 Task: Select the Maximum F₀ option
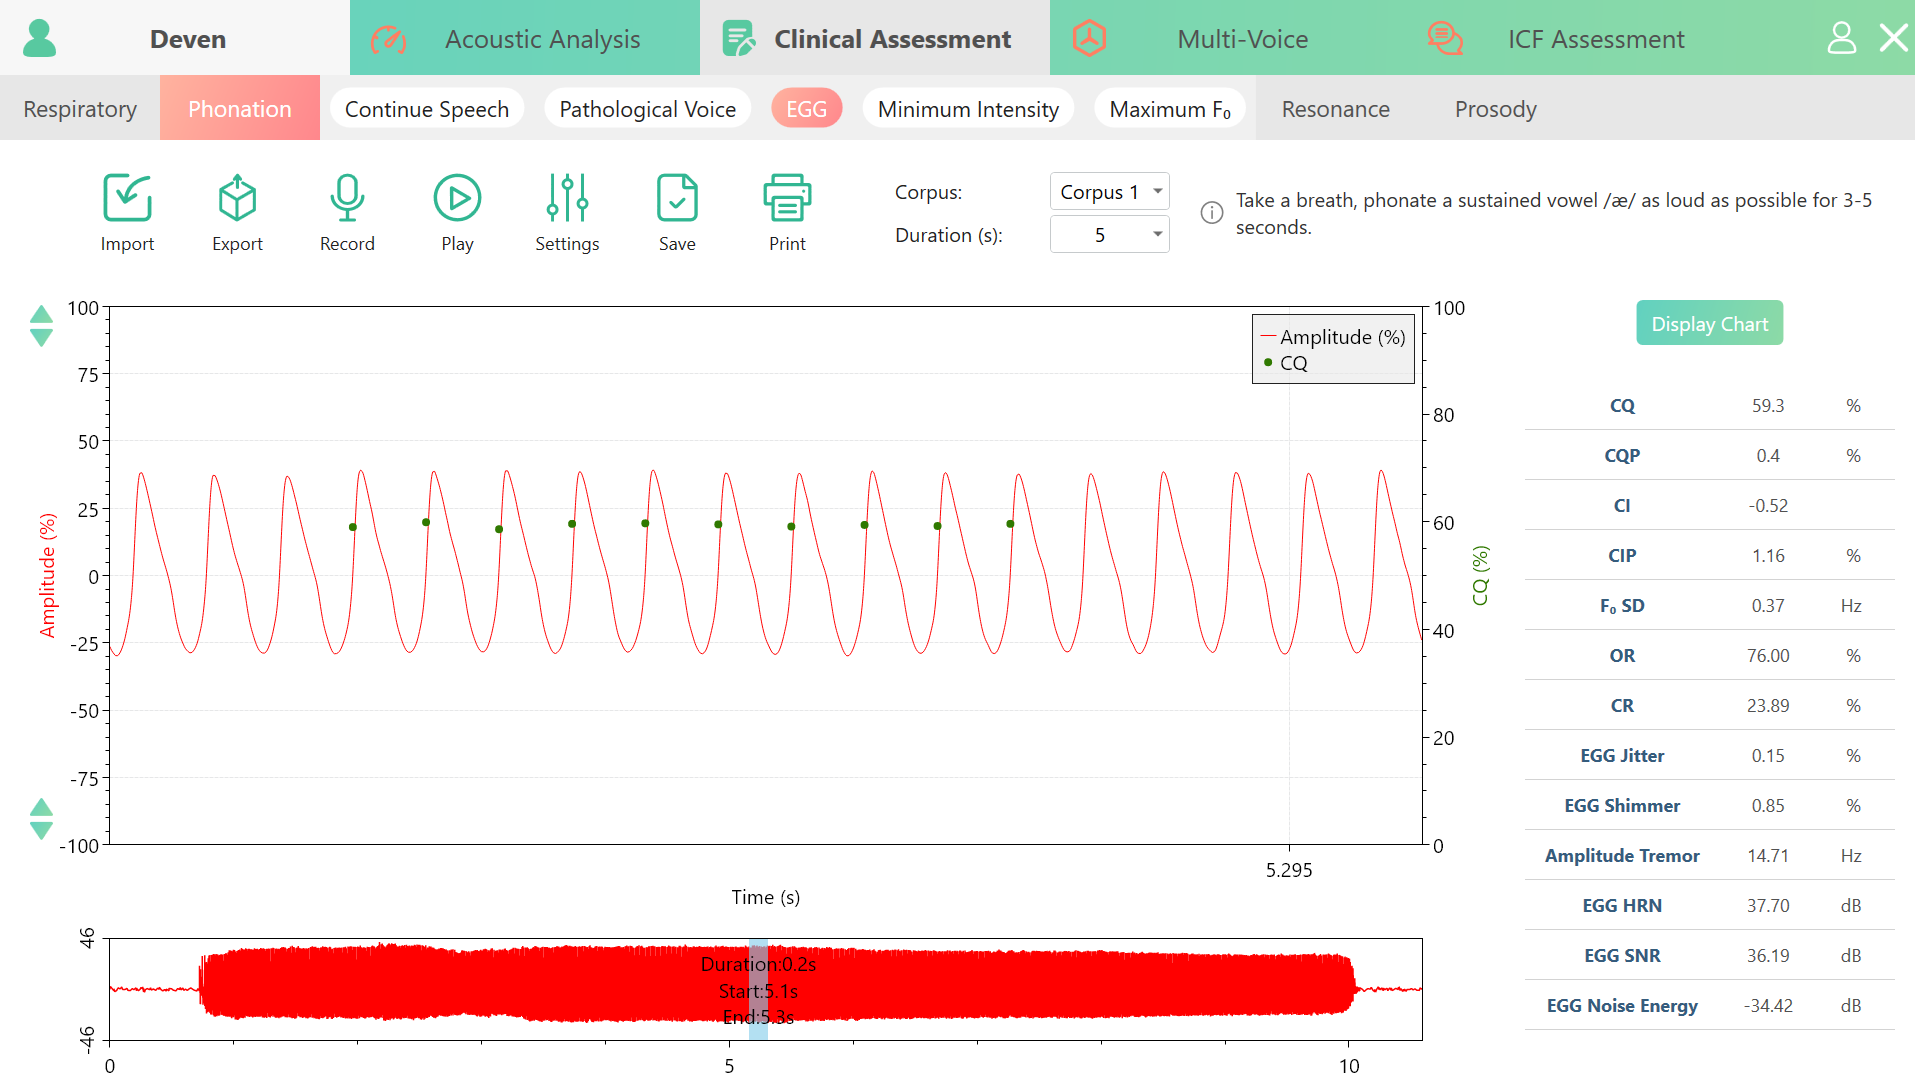(x=1170, y=108)
